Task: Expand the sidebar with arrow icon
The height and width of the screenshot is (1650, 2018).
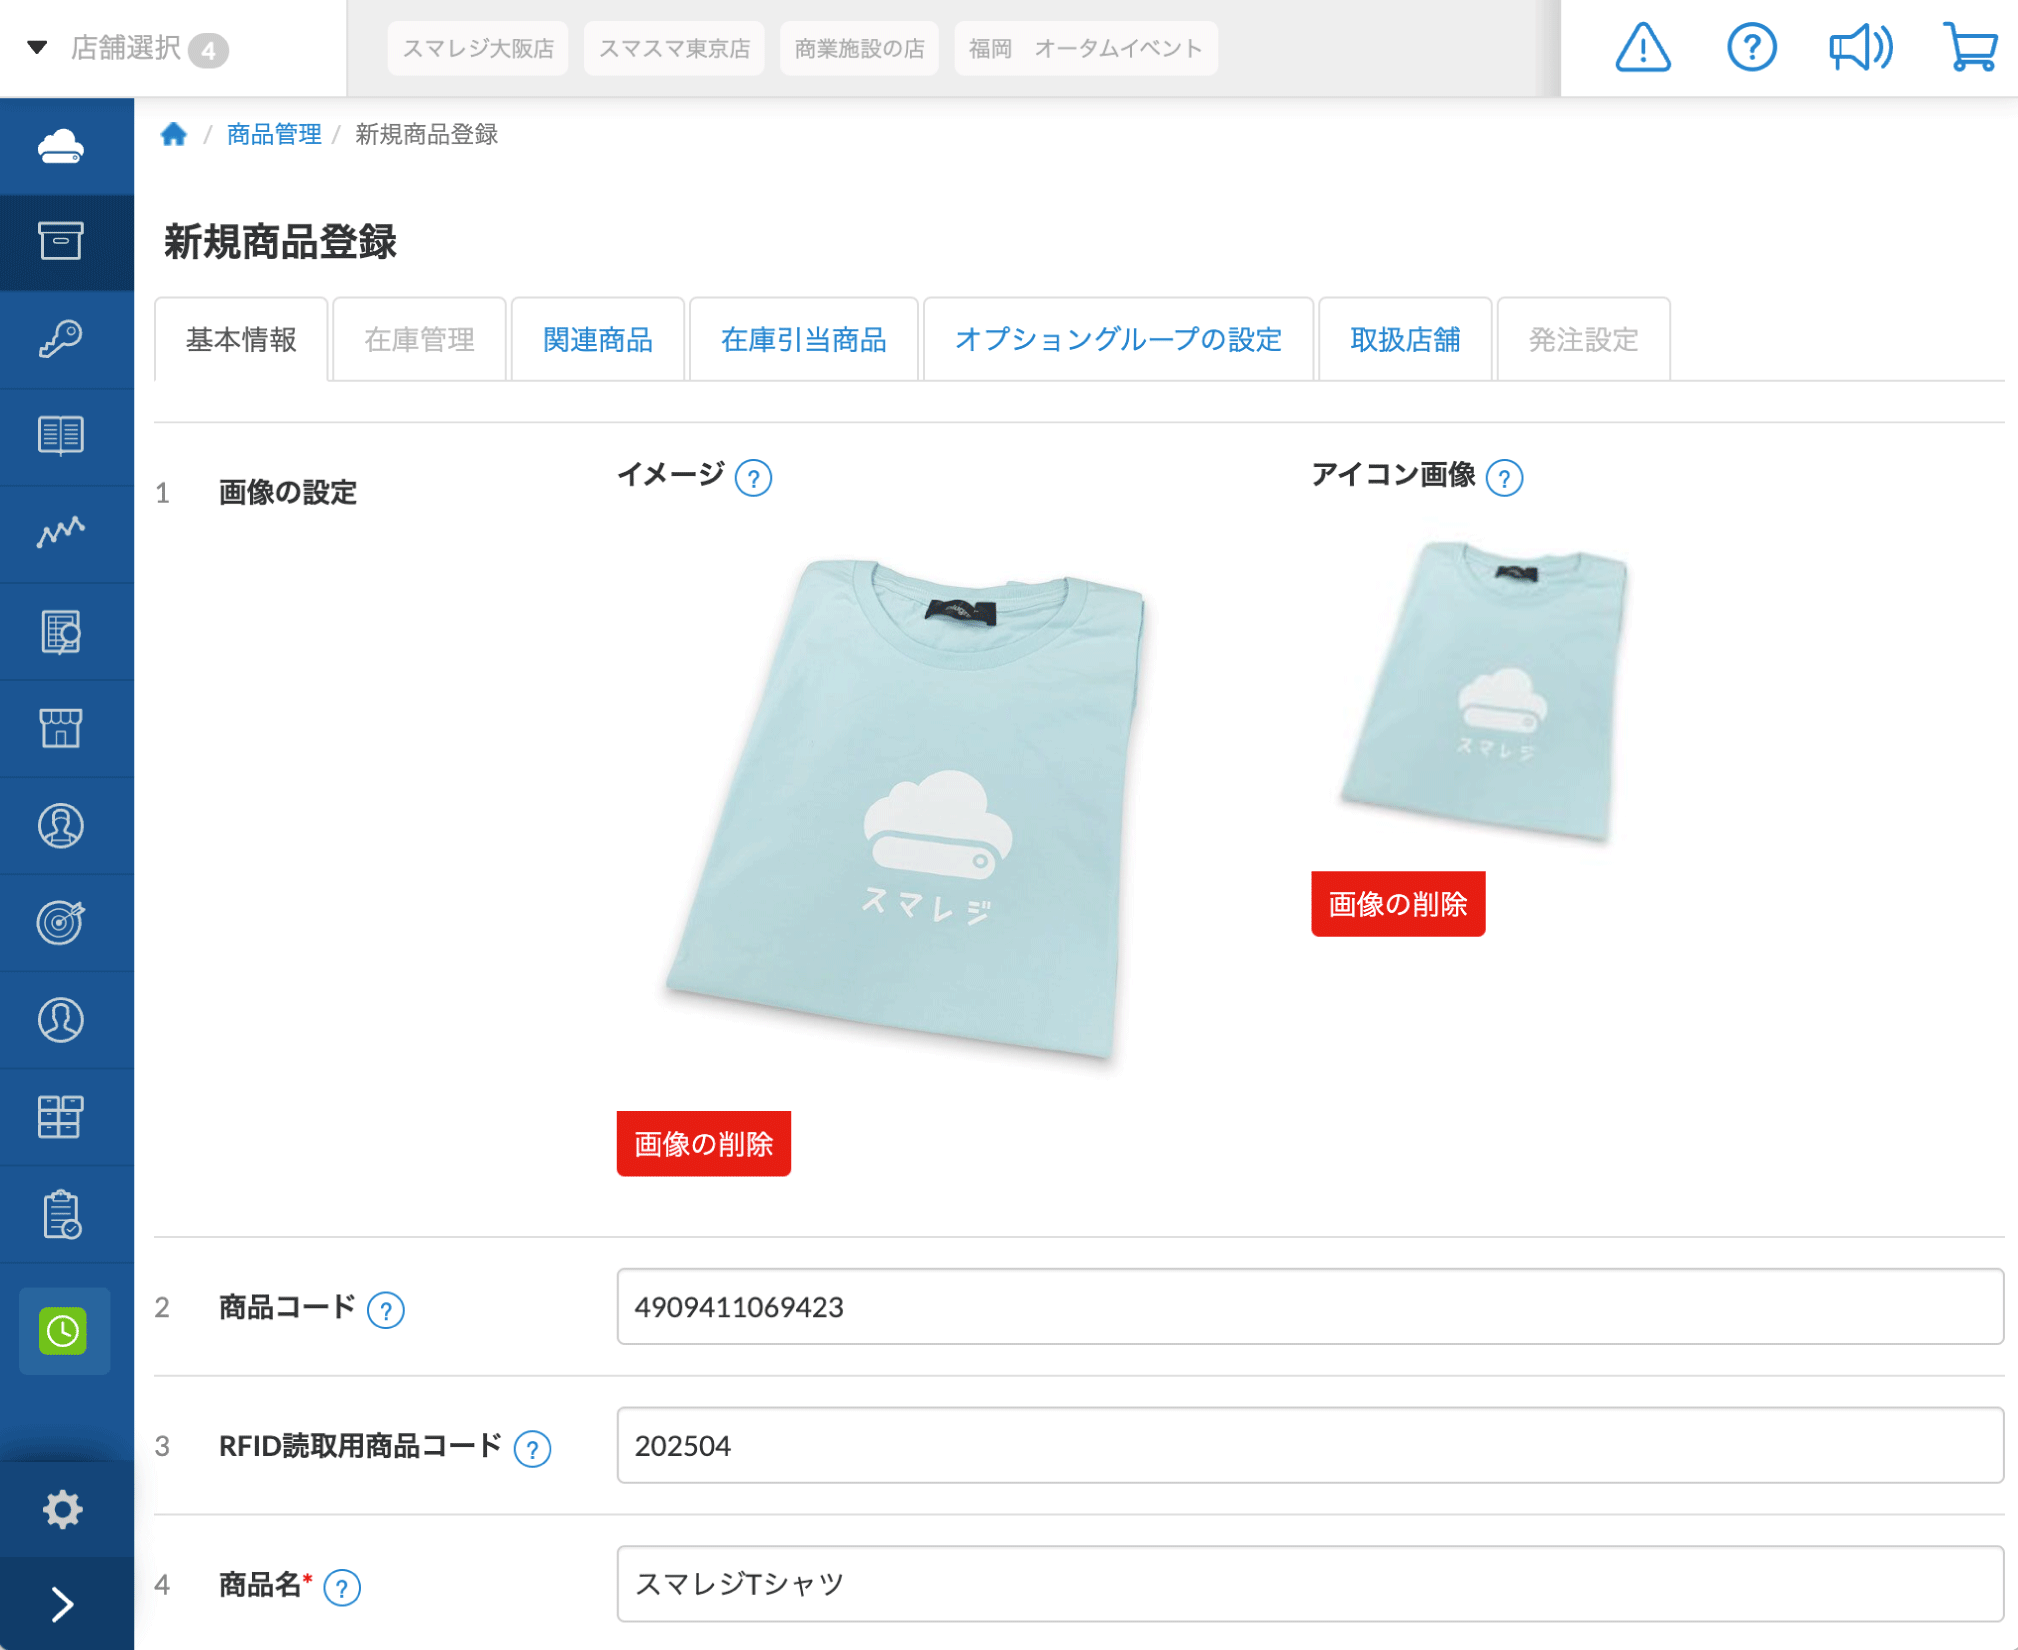Action: 62,1604
